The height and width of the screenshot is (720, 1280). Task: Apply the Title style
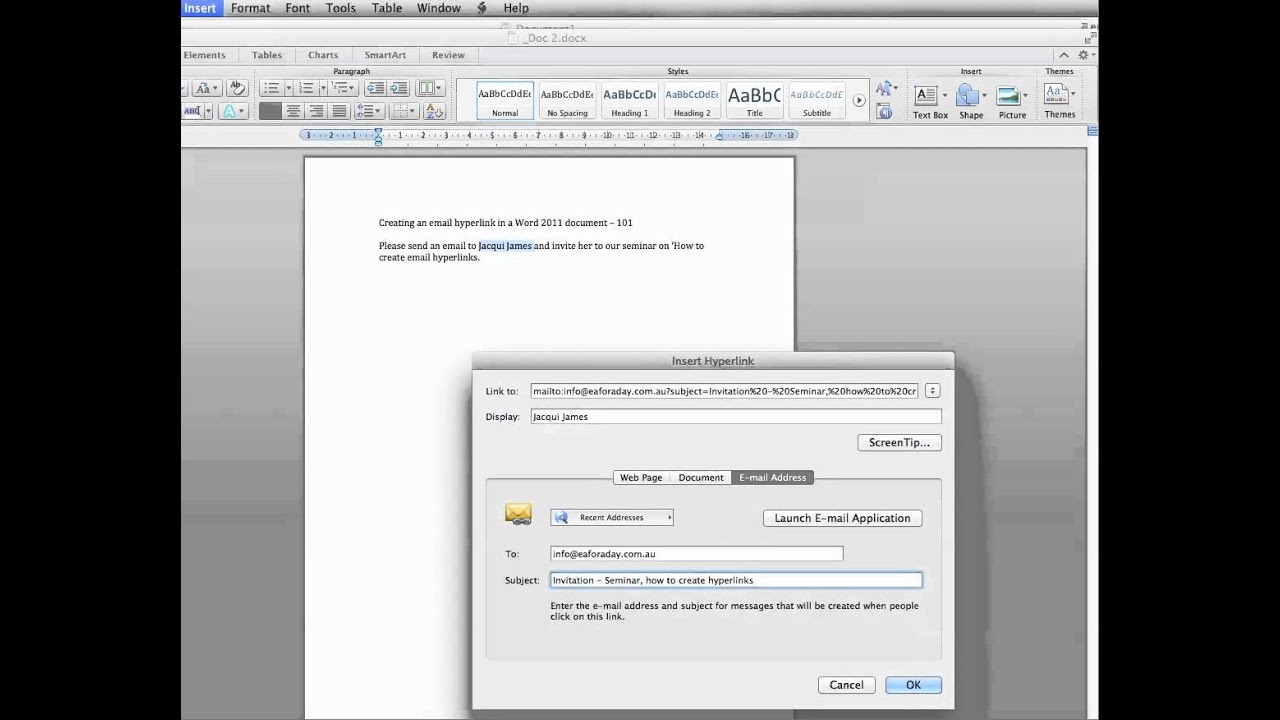[x=754, y=100]
